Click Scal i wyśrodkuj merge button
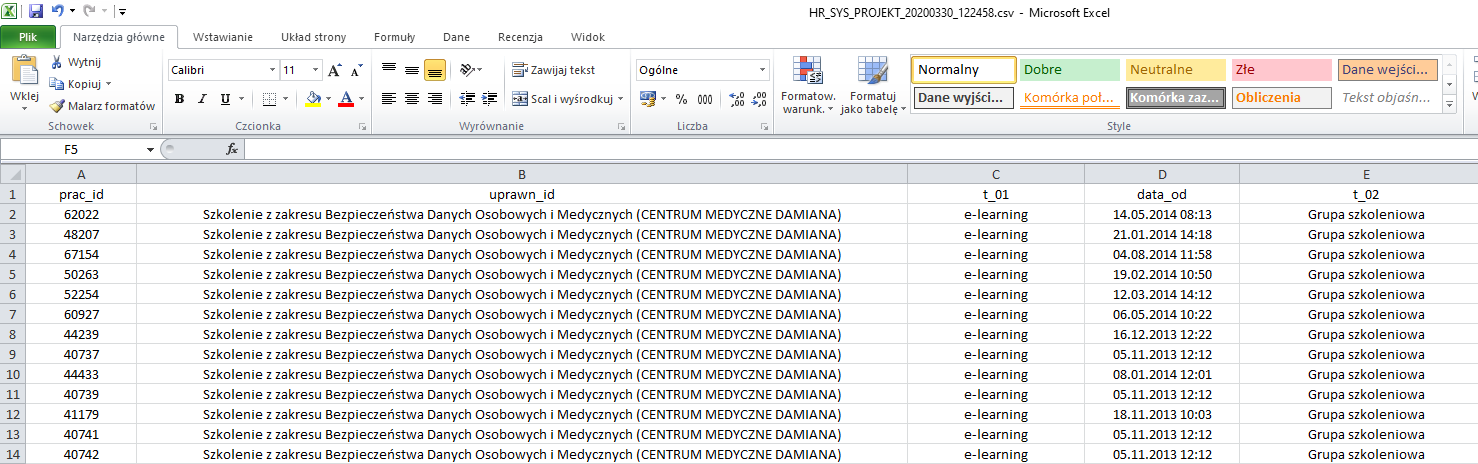This screenshot has height=464, width=1478. [561, 99]
